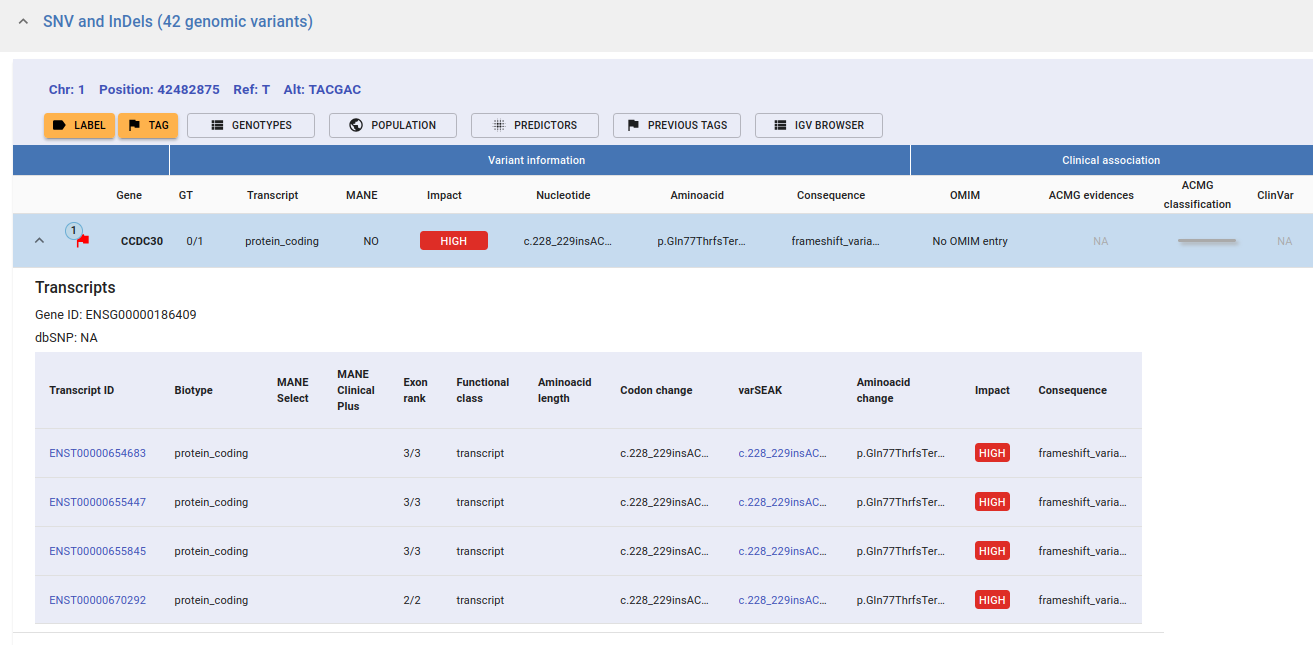Viewport: 1313px width, 645px height.
Task: Launch the IGV Browser view
Action: (818, 125)
